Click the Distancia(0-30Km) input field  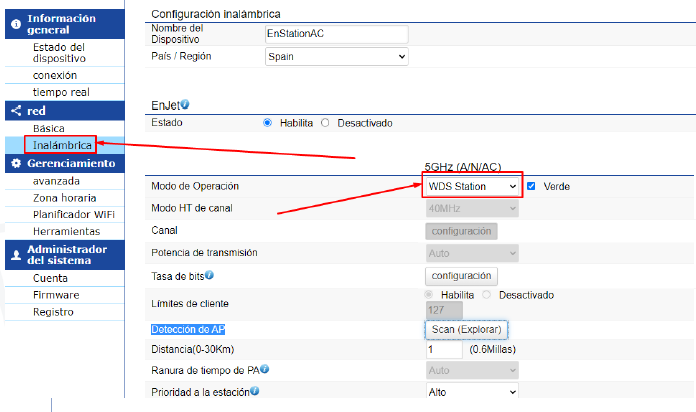tap(444, 349)
